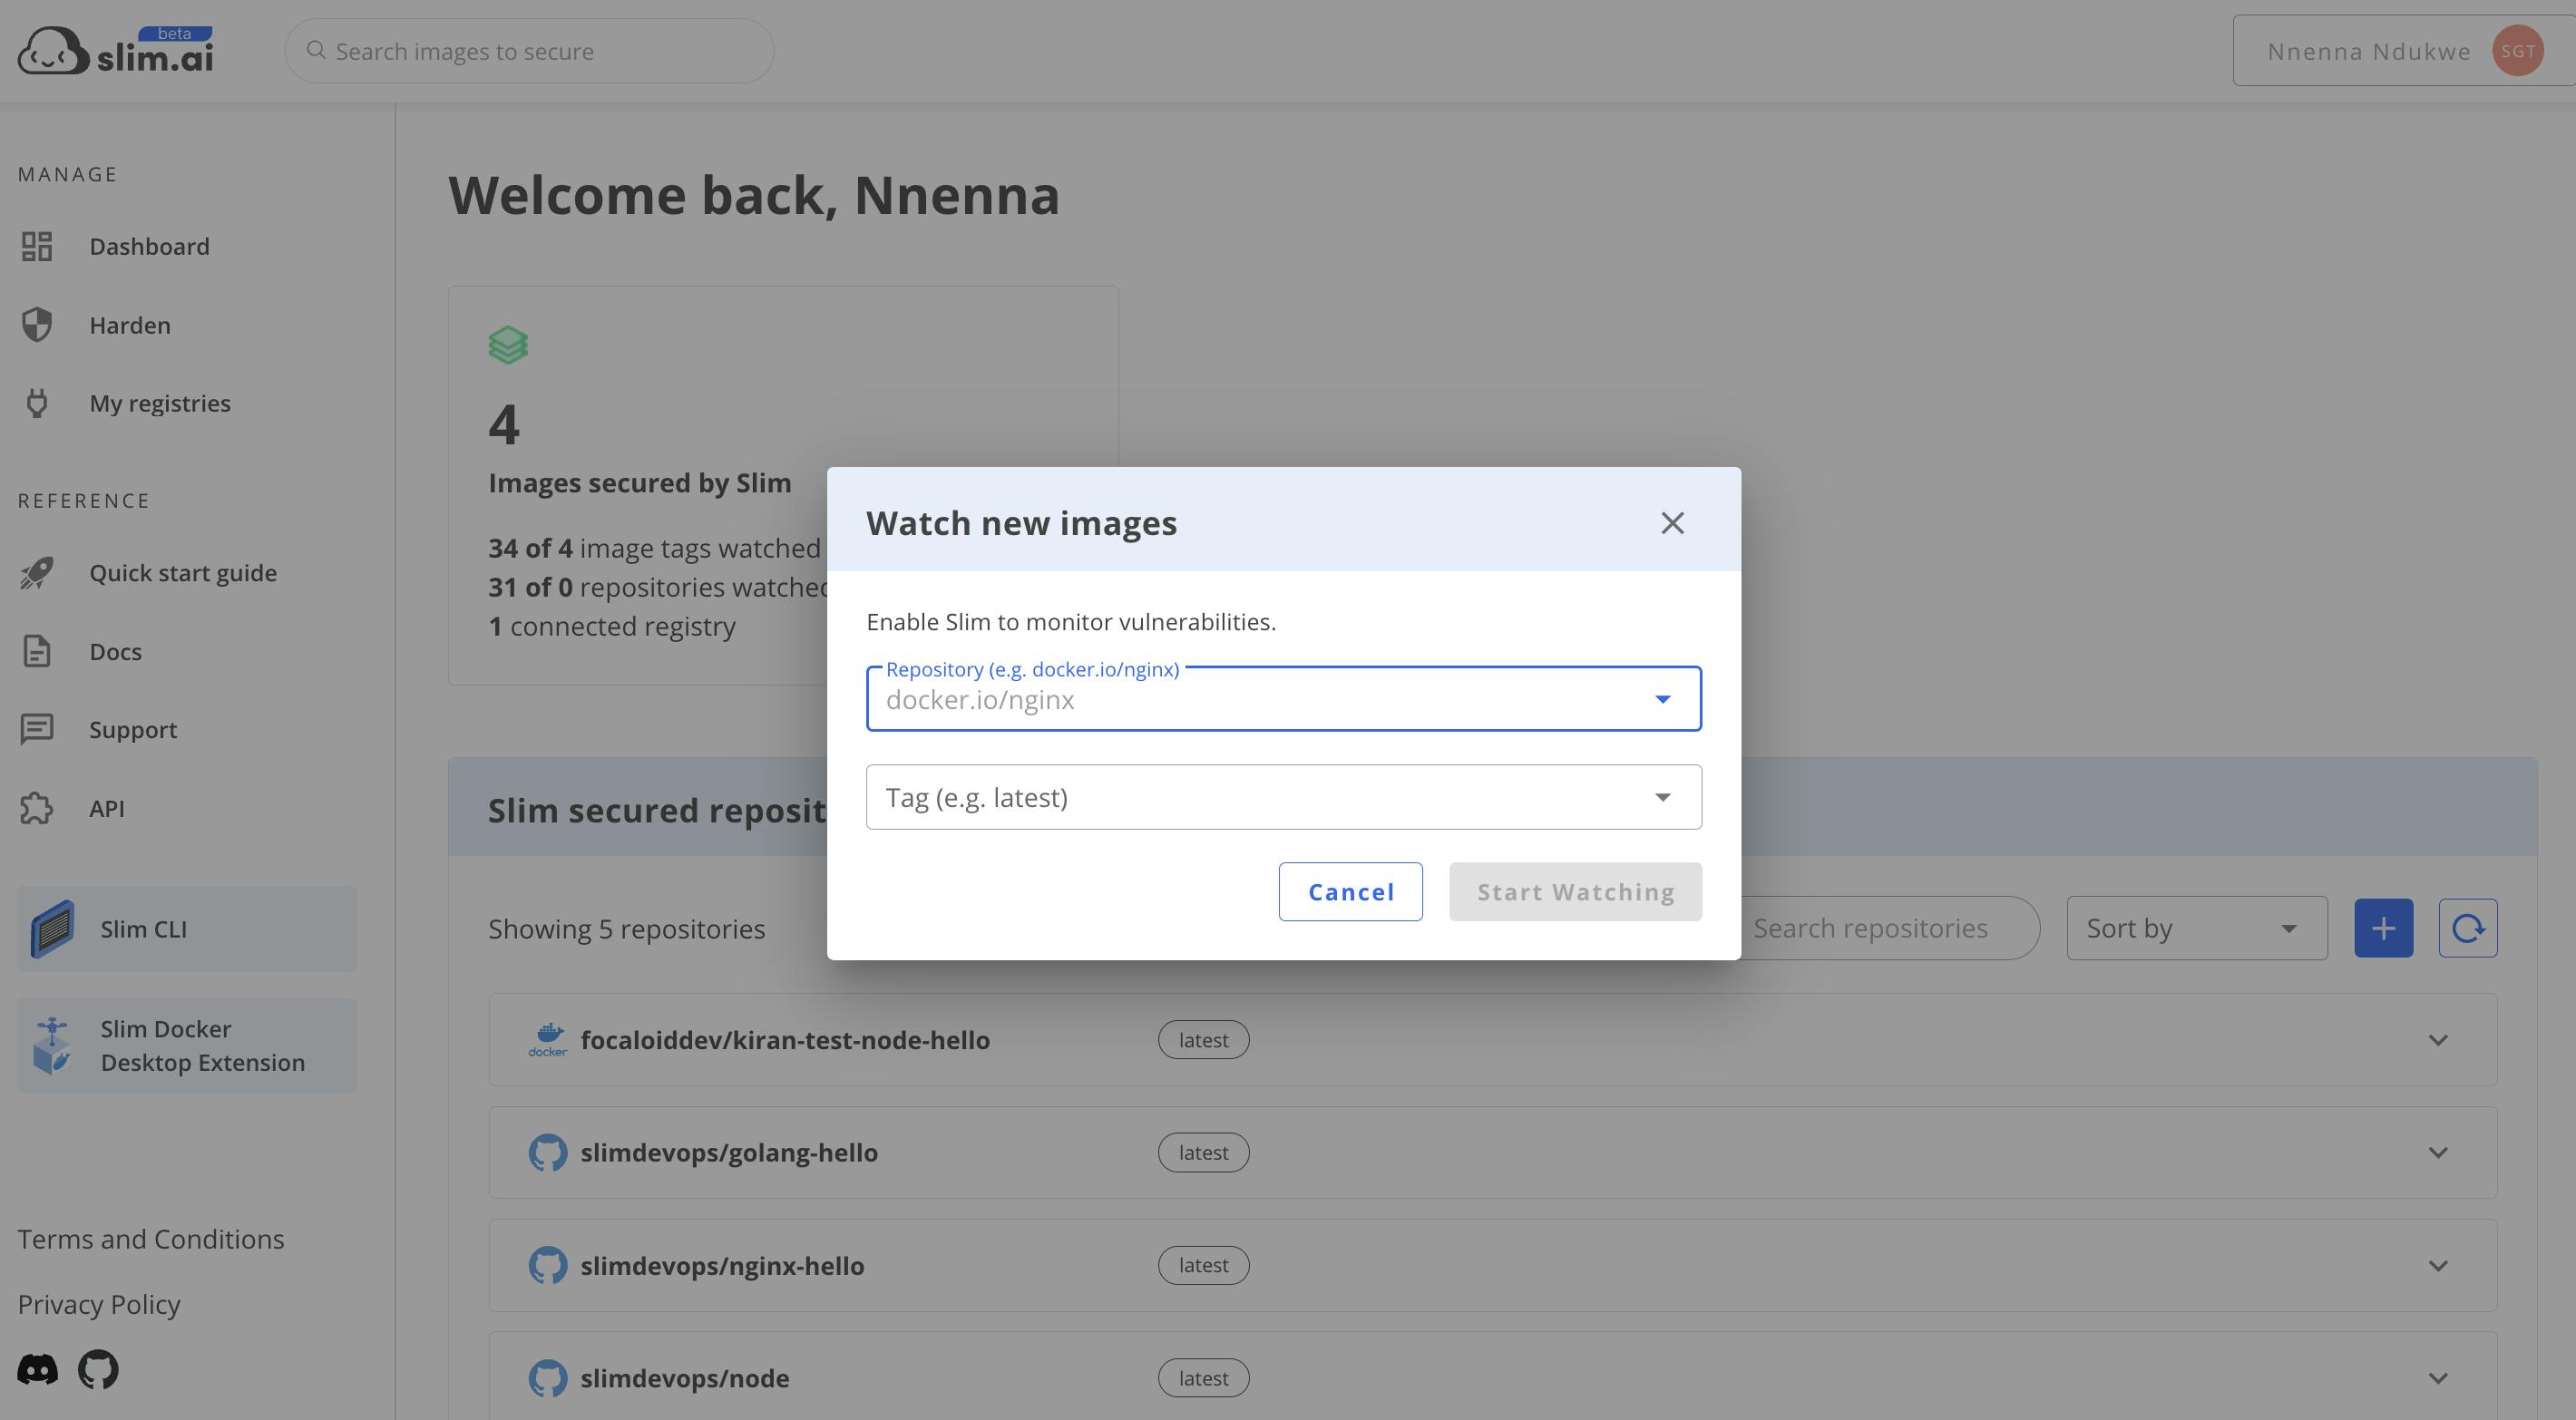Screen dimensions: 2576x1420
Task: Click the Quick start guide rocket icon
Action: click(x=37, y=573)
